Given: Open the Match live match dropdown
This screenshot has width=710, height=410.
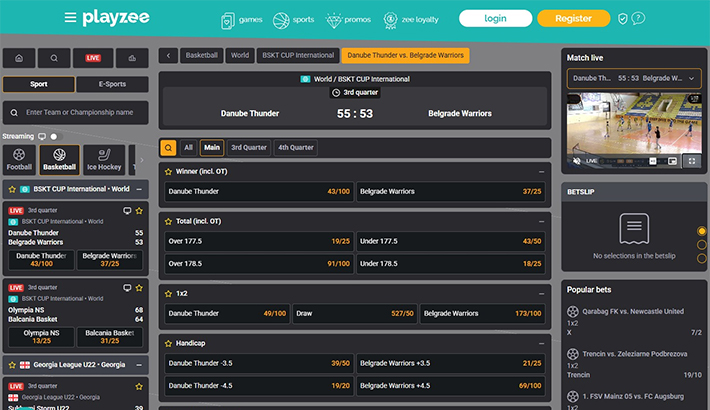Looking at the screenshot, I should (634, 78).
